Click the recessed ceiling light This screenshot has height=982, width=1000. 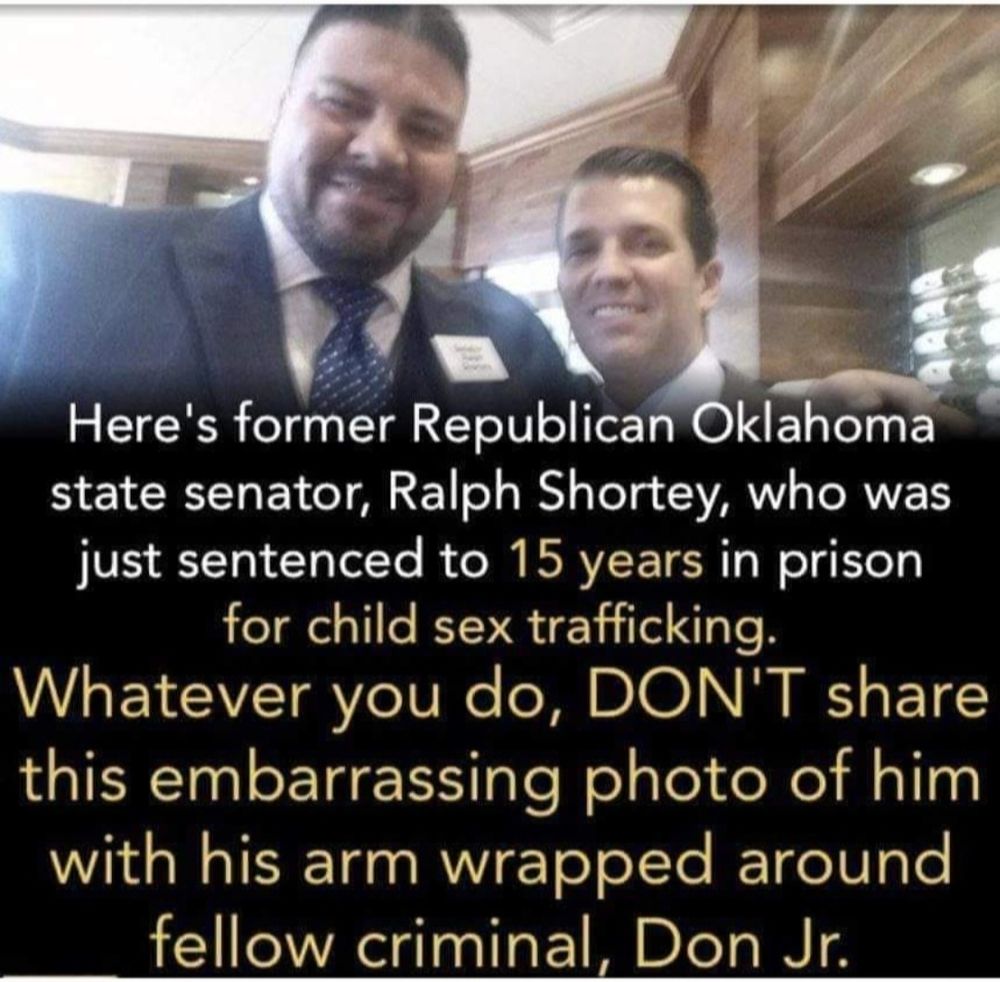[x=937, y=173]
